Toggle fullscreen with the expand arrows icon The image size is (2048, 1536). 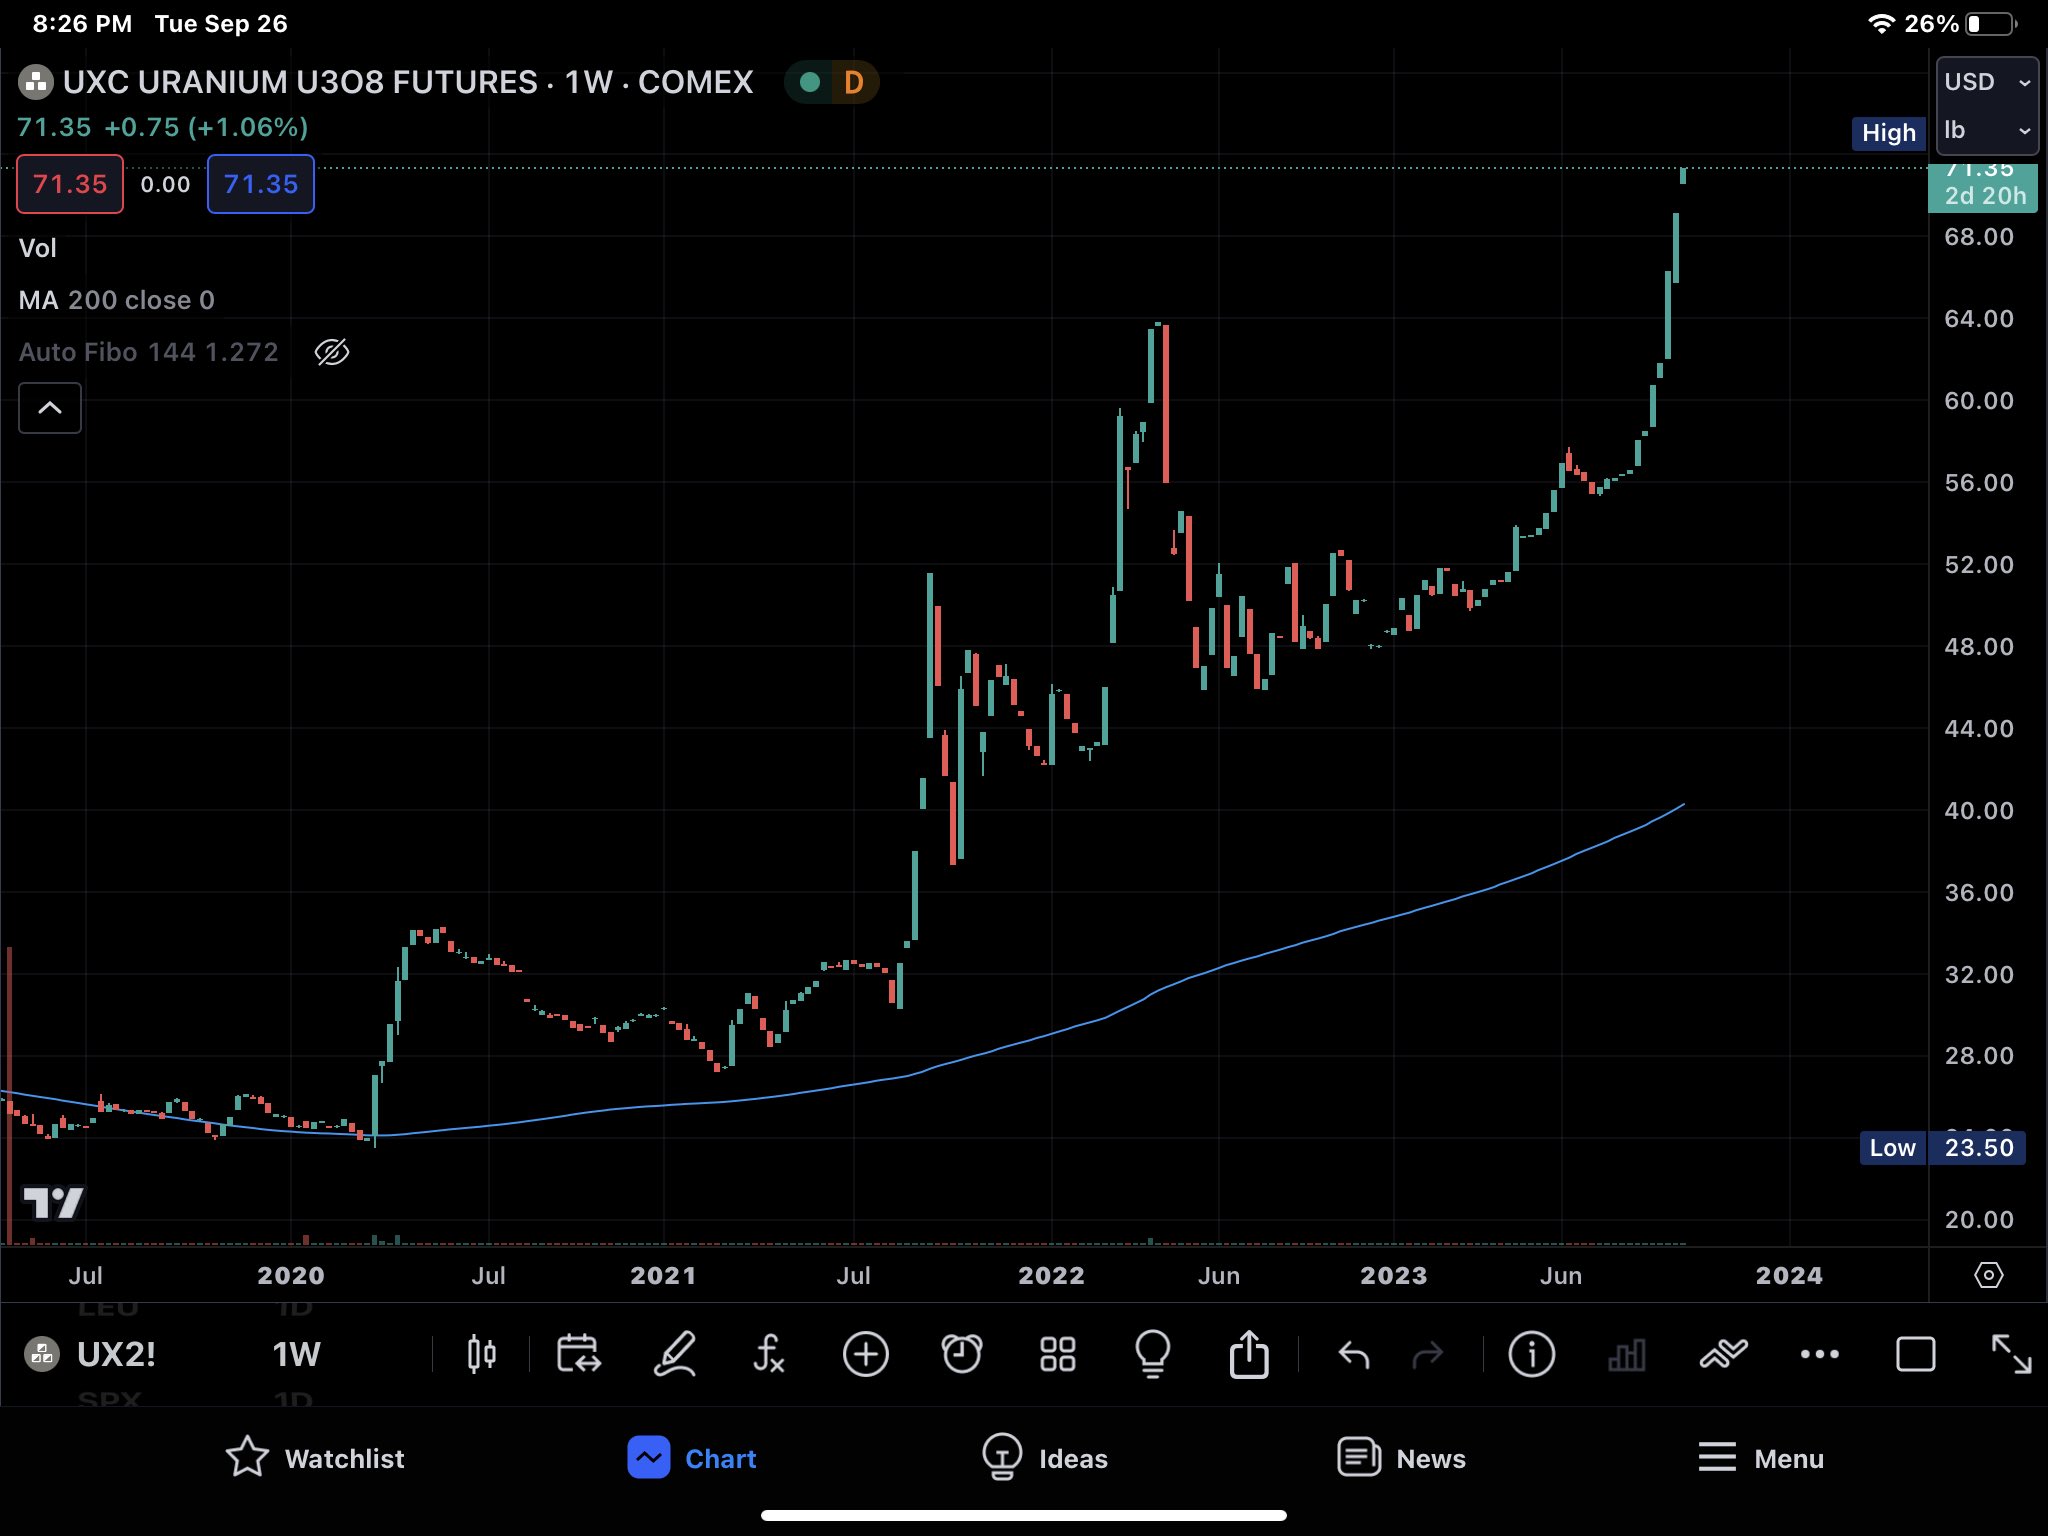point(2010,1355)
